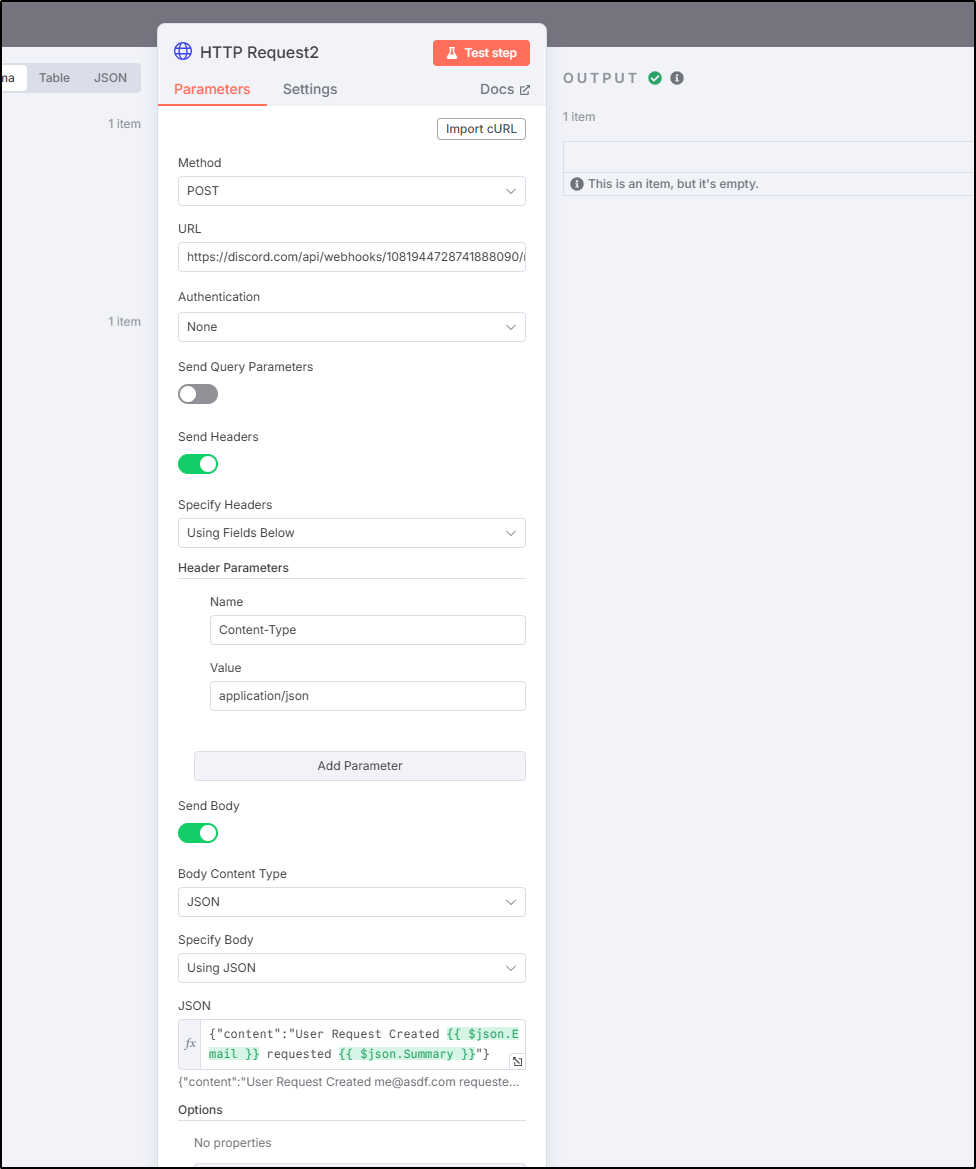Expand the Authentication dropdown
Image resolution: width=976 pixels, height=1169 pixels.
[x=352, y=327]
